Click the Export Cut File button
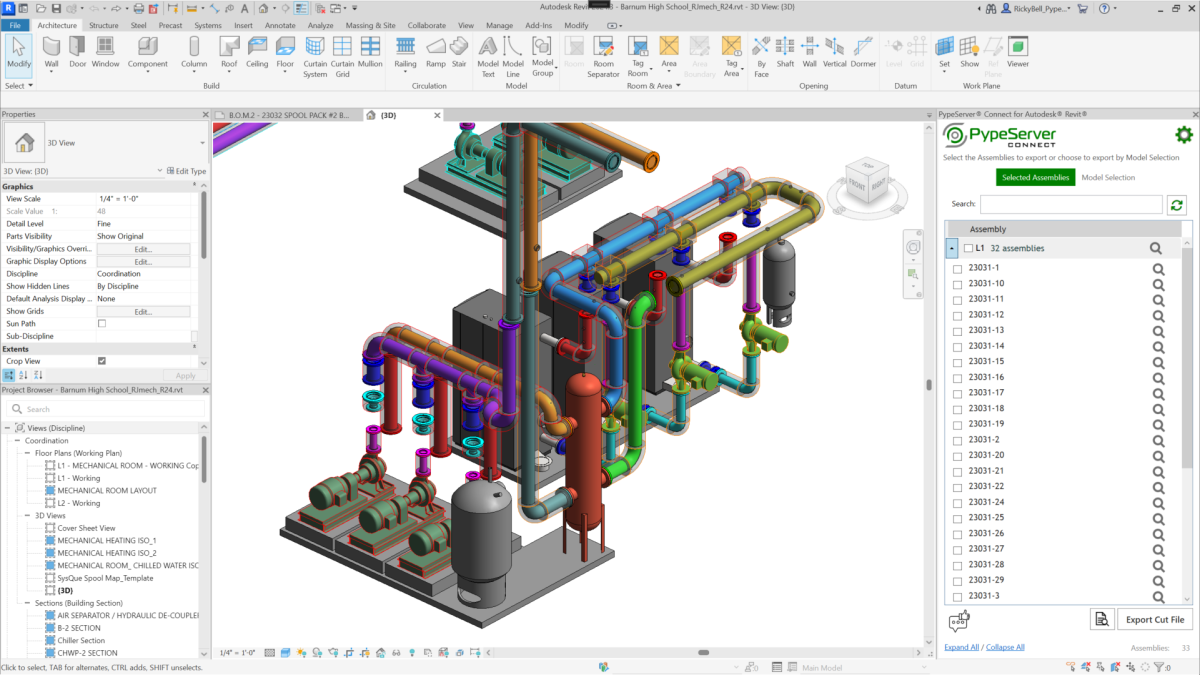Screen dimensions: 1200x675 [x=1154, y=620]
